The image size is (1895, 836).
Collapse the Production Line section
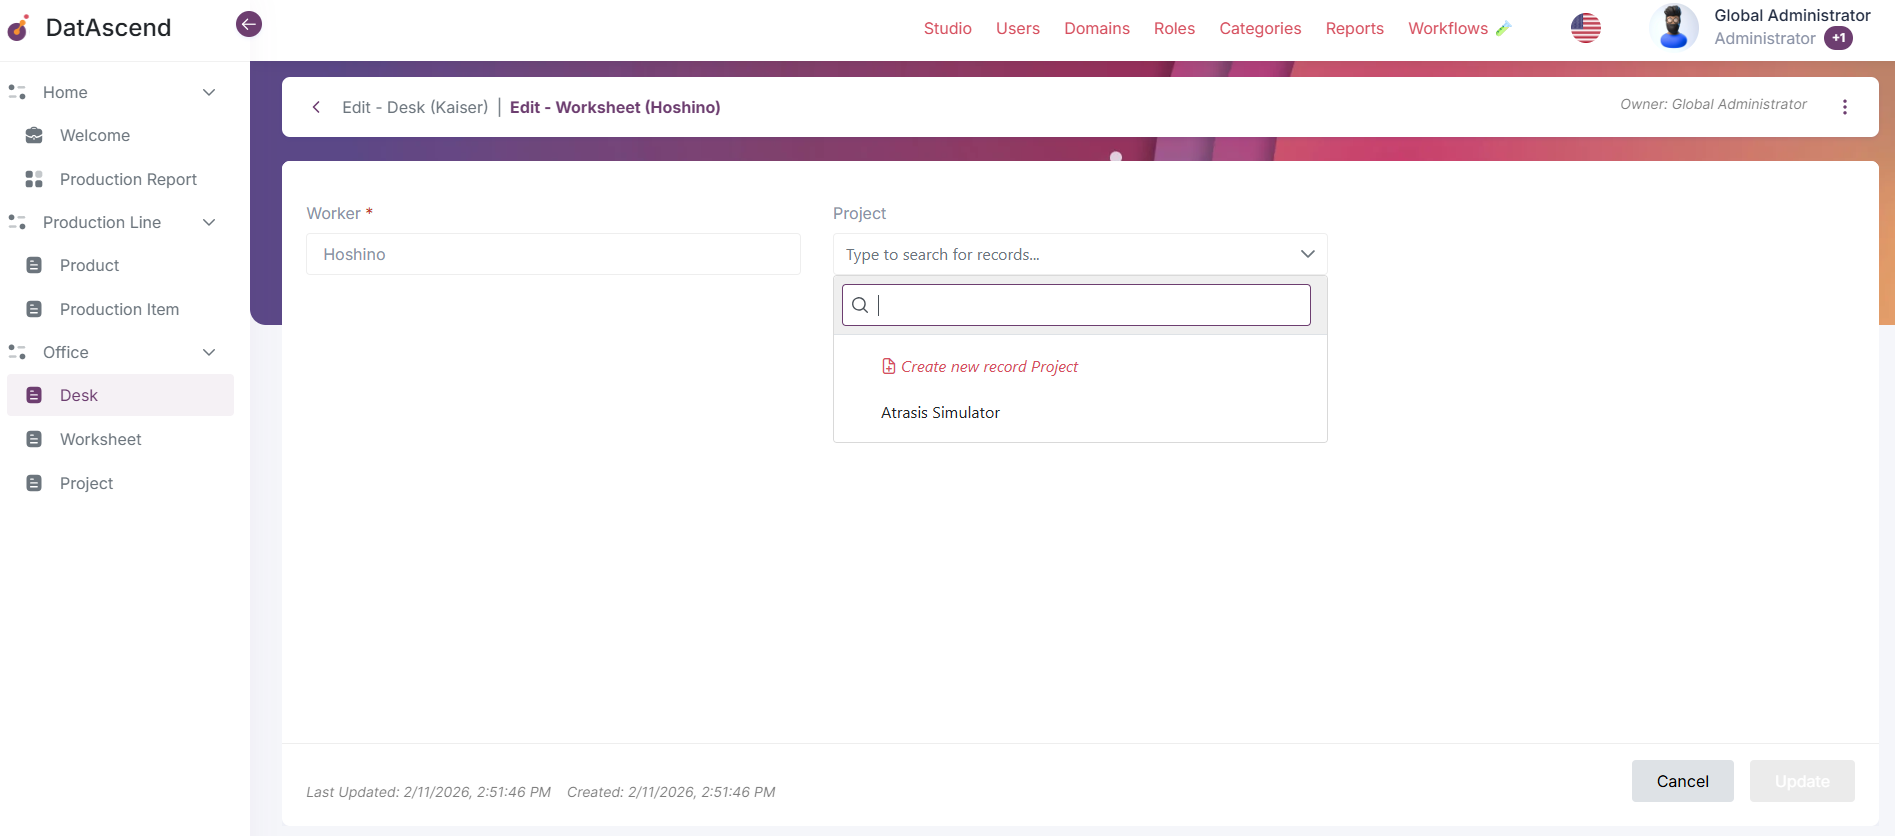(x=209, y=222)
